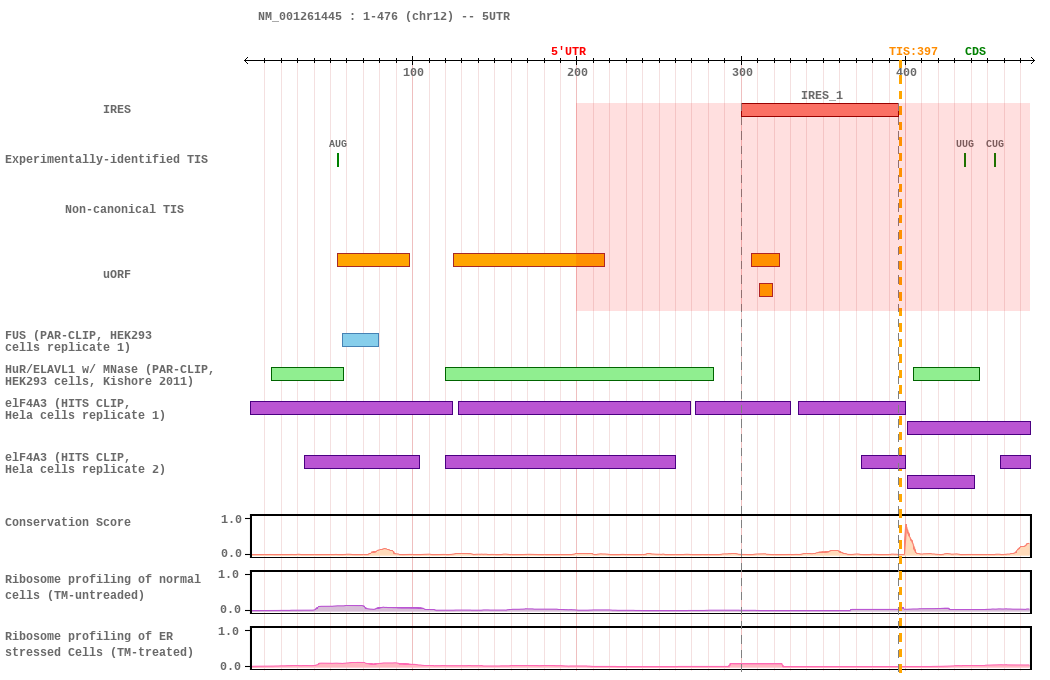Click the conservation peak near position 400

pos(907,538)
